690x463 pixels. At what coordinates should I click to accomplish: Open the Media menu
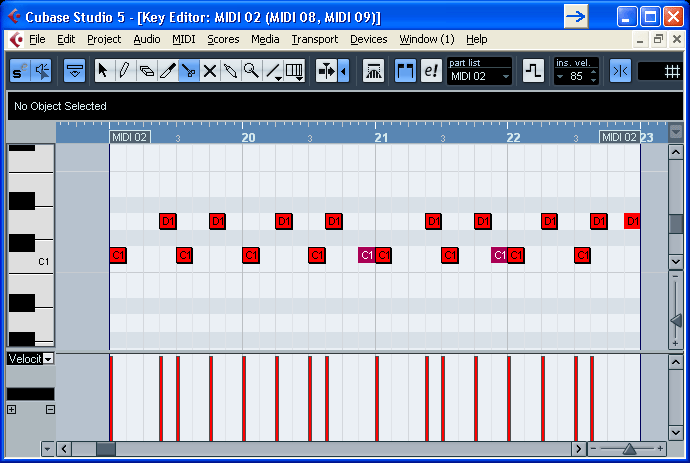pos(265,39)
